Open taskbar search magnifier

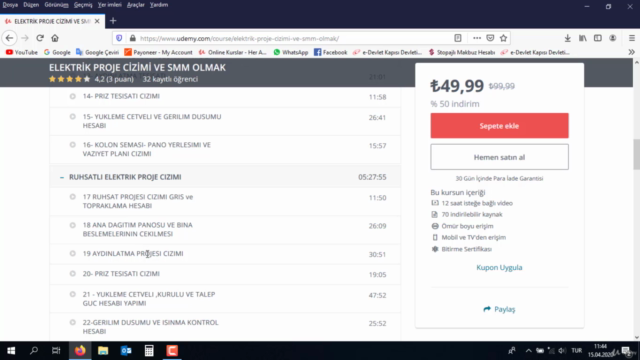[x=34, y=351]
